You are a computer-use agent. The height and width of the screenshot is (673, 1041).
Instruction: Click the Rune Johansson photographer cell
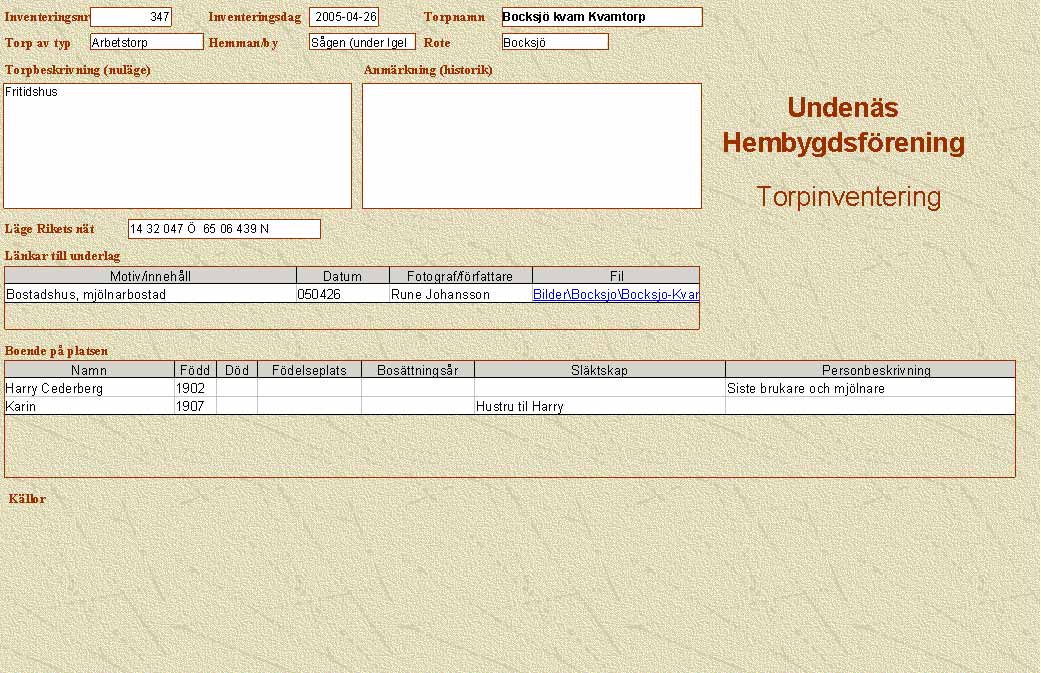pyautogui.click(x=460, y=295)
